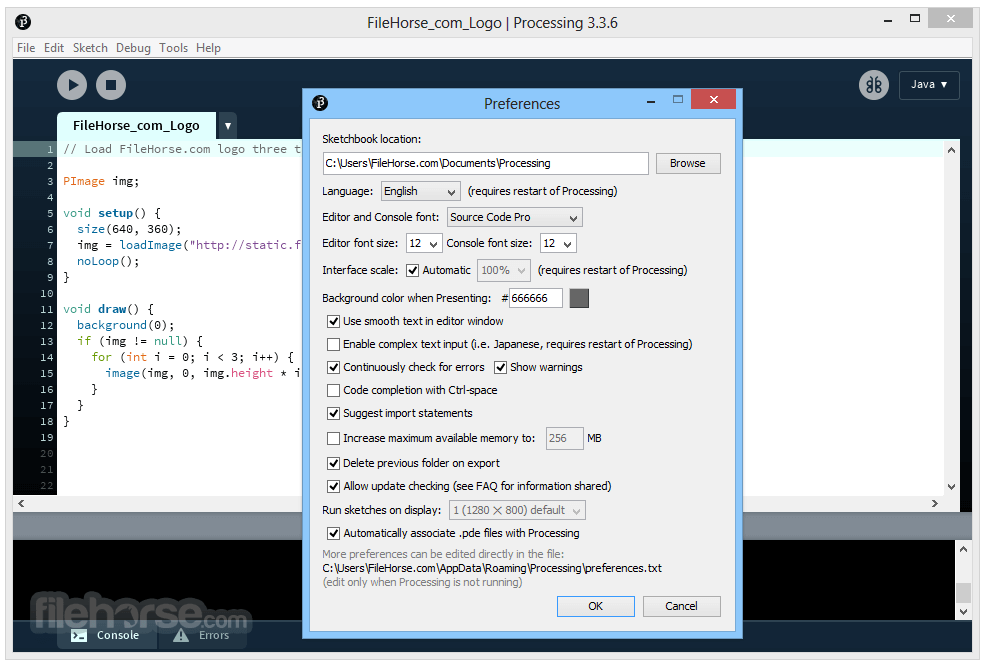The image size is (985, 664).
Task: Click Cancel in Preferences dialog
Action: 682,606
